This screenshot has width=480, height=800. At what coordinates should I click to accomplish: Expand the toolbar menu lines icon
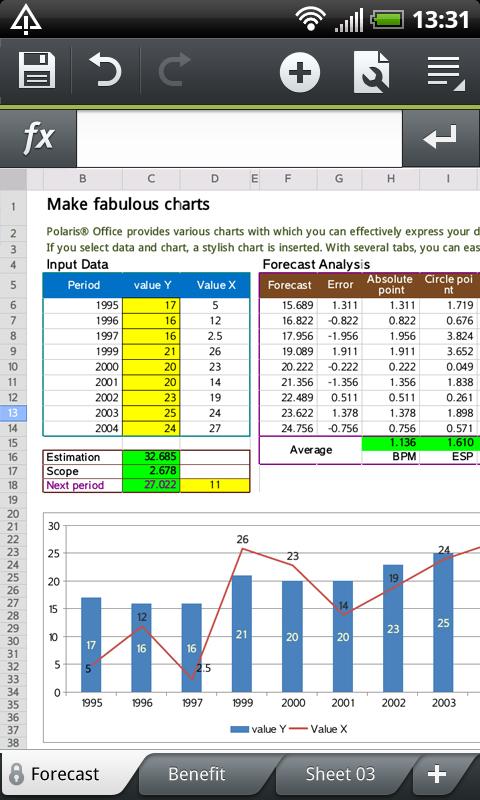pos(445,71)
